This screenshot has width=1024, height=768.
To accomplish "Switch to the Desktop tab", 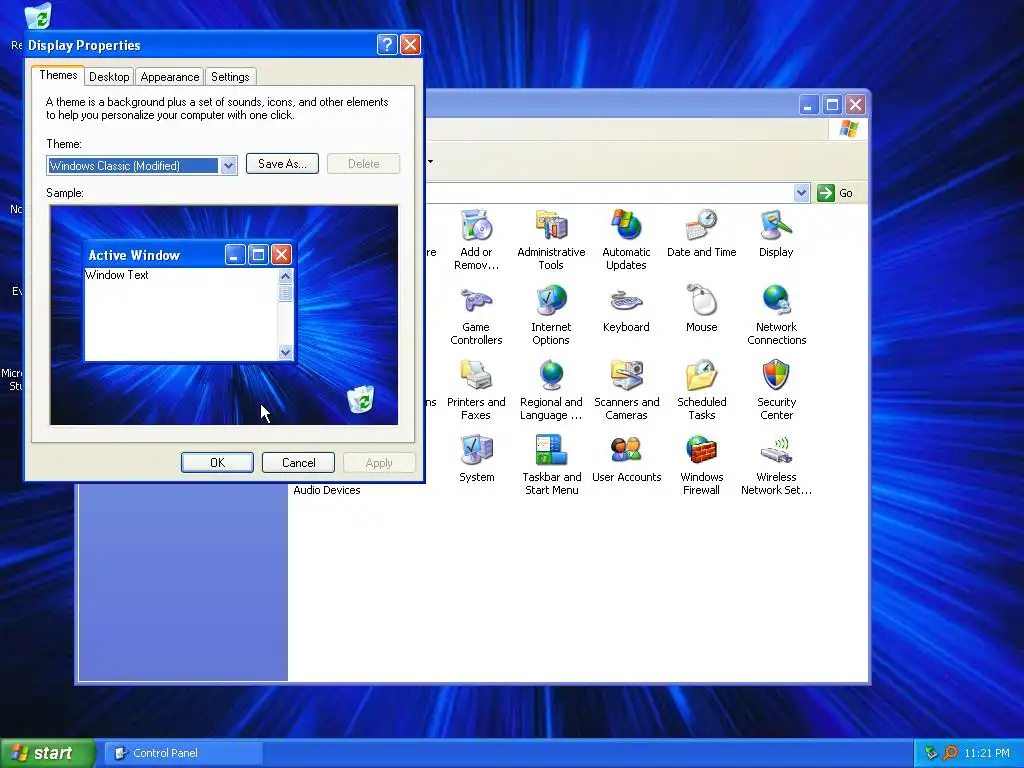I will pos(109,77).
